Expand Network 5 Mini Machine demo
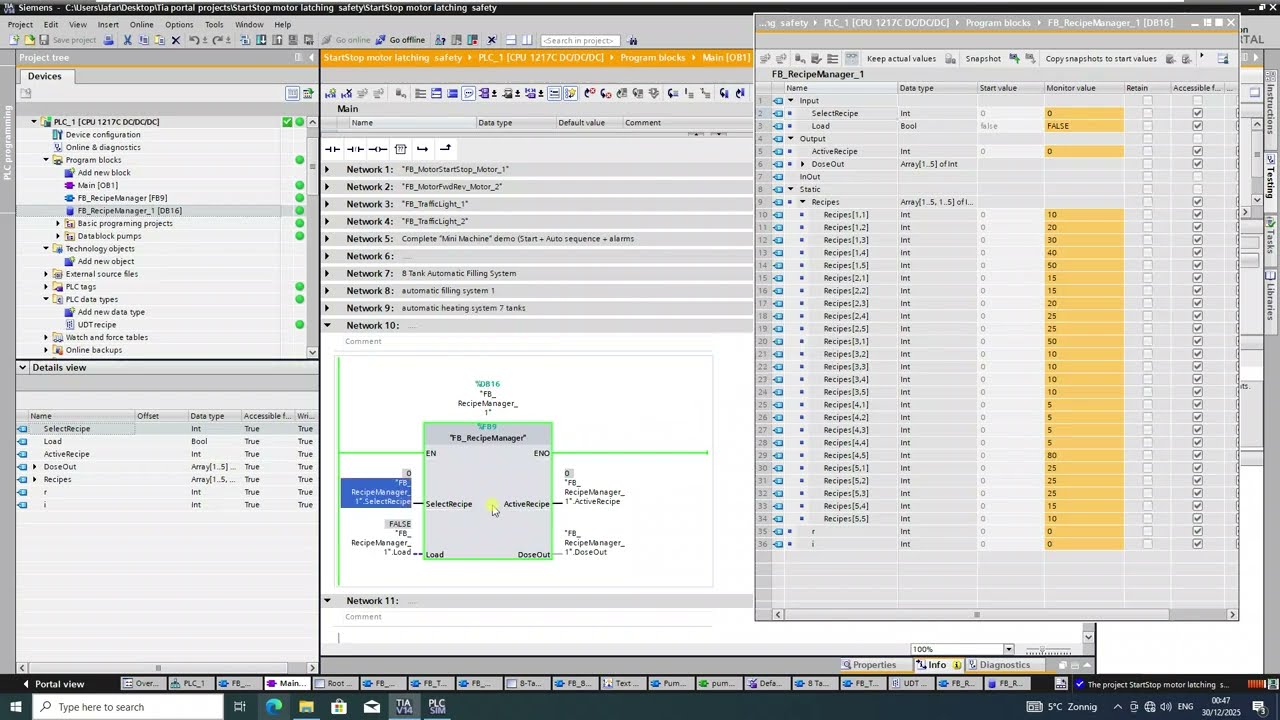 click(327, 239)
